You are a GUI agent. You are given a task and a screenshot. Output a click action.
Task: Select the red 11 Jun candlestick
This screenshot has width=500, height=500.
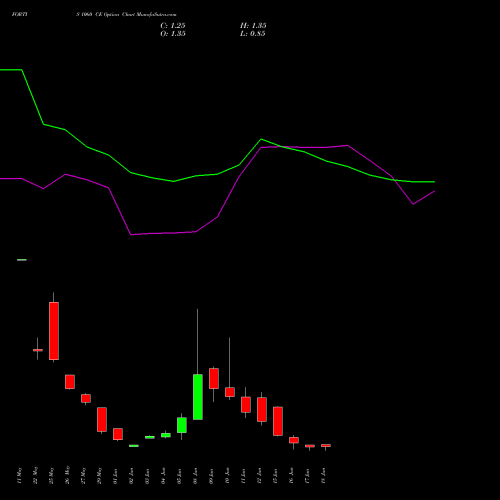pos(246,405)
